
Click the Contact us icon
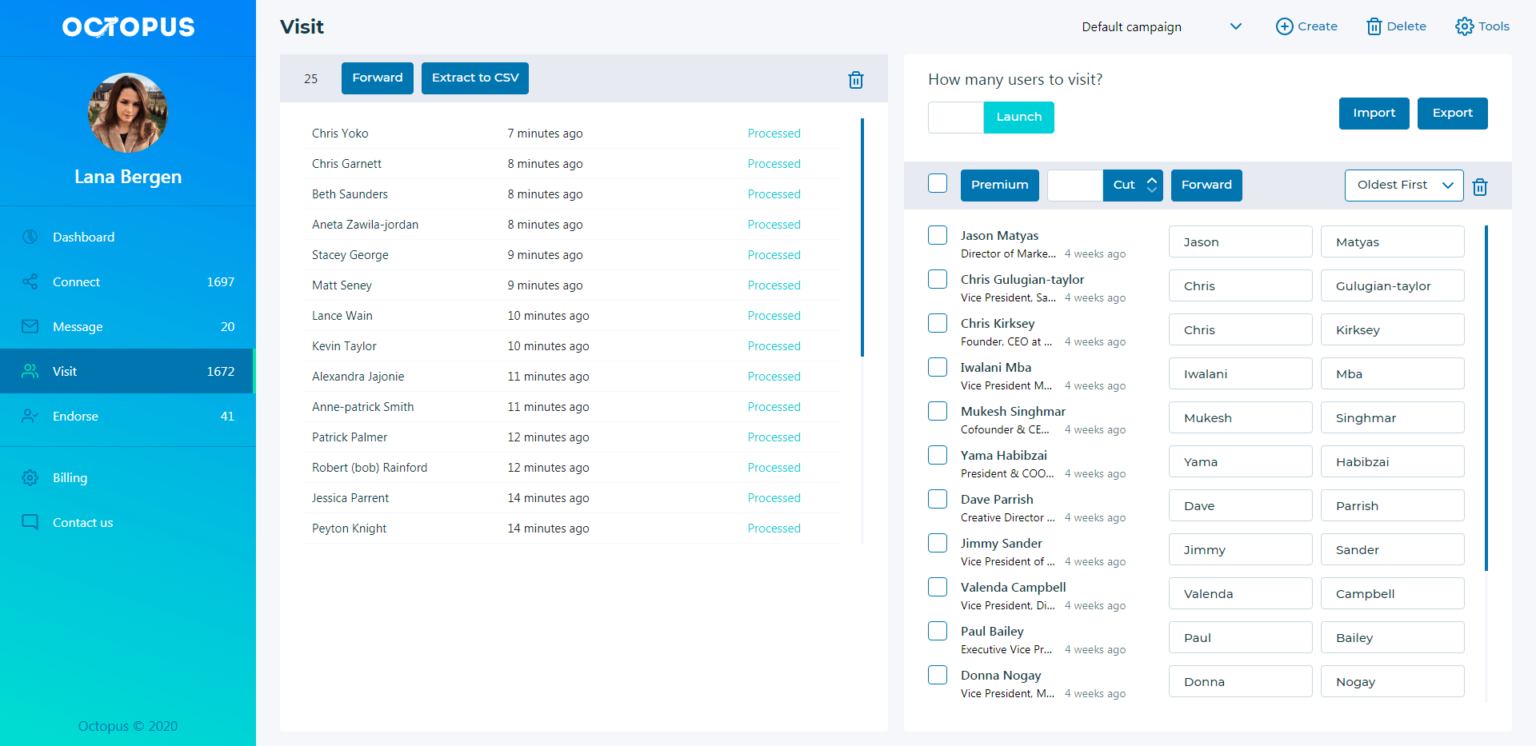point(28,522)
